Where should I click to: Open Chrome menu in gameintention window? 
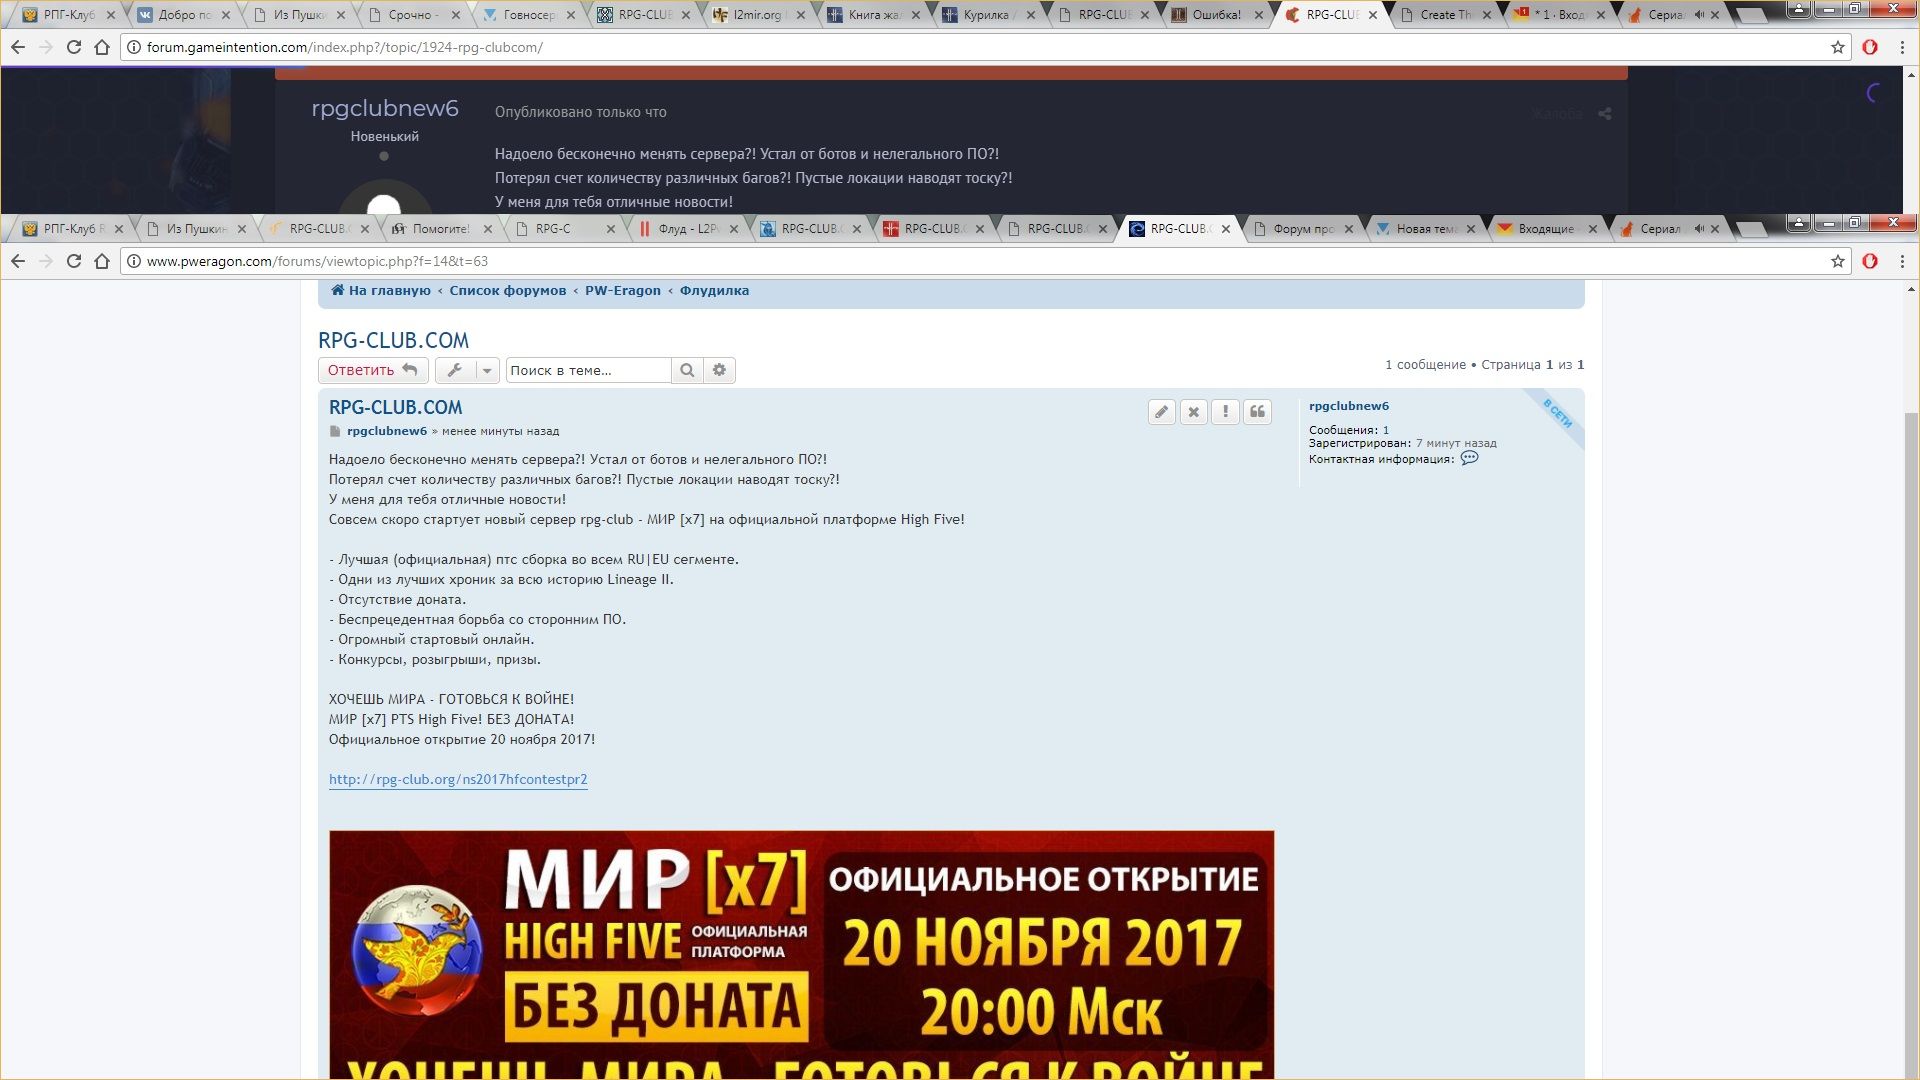1902,47
